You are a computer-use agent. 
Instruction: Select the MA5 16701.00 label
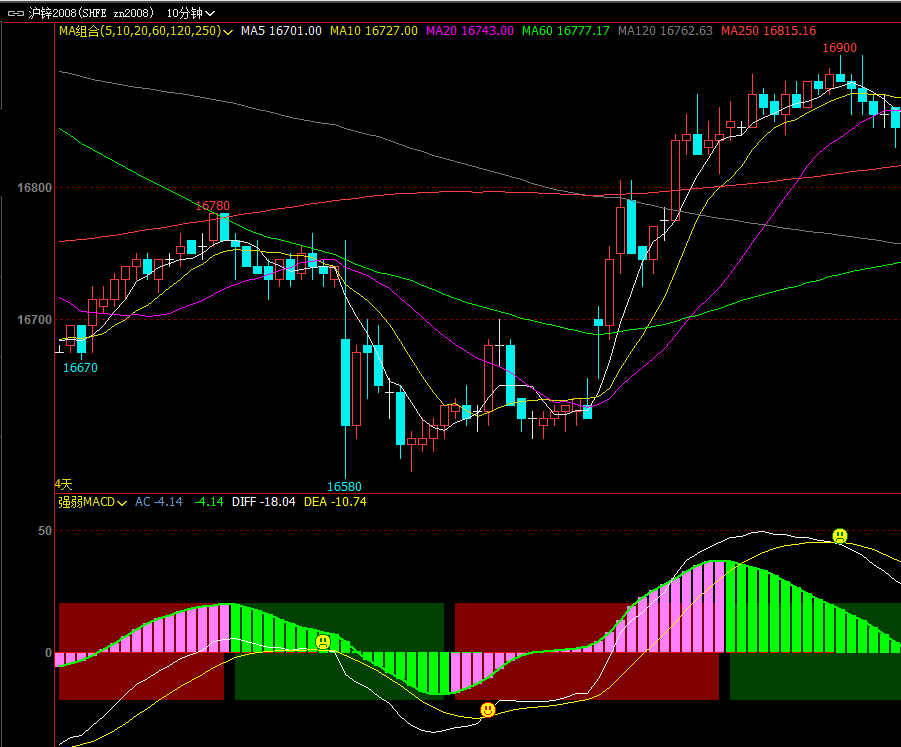[281, 31]
